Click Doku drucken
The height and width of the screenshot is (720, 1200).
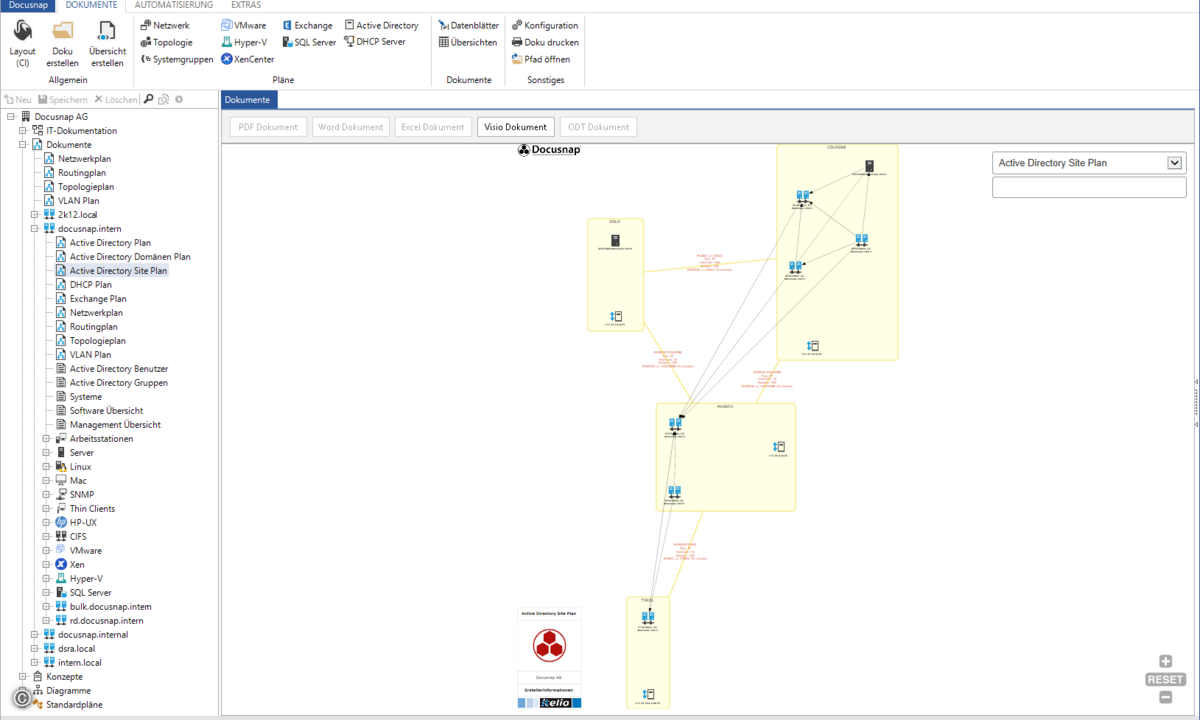point(545,42)
